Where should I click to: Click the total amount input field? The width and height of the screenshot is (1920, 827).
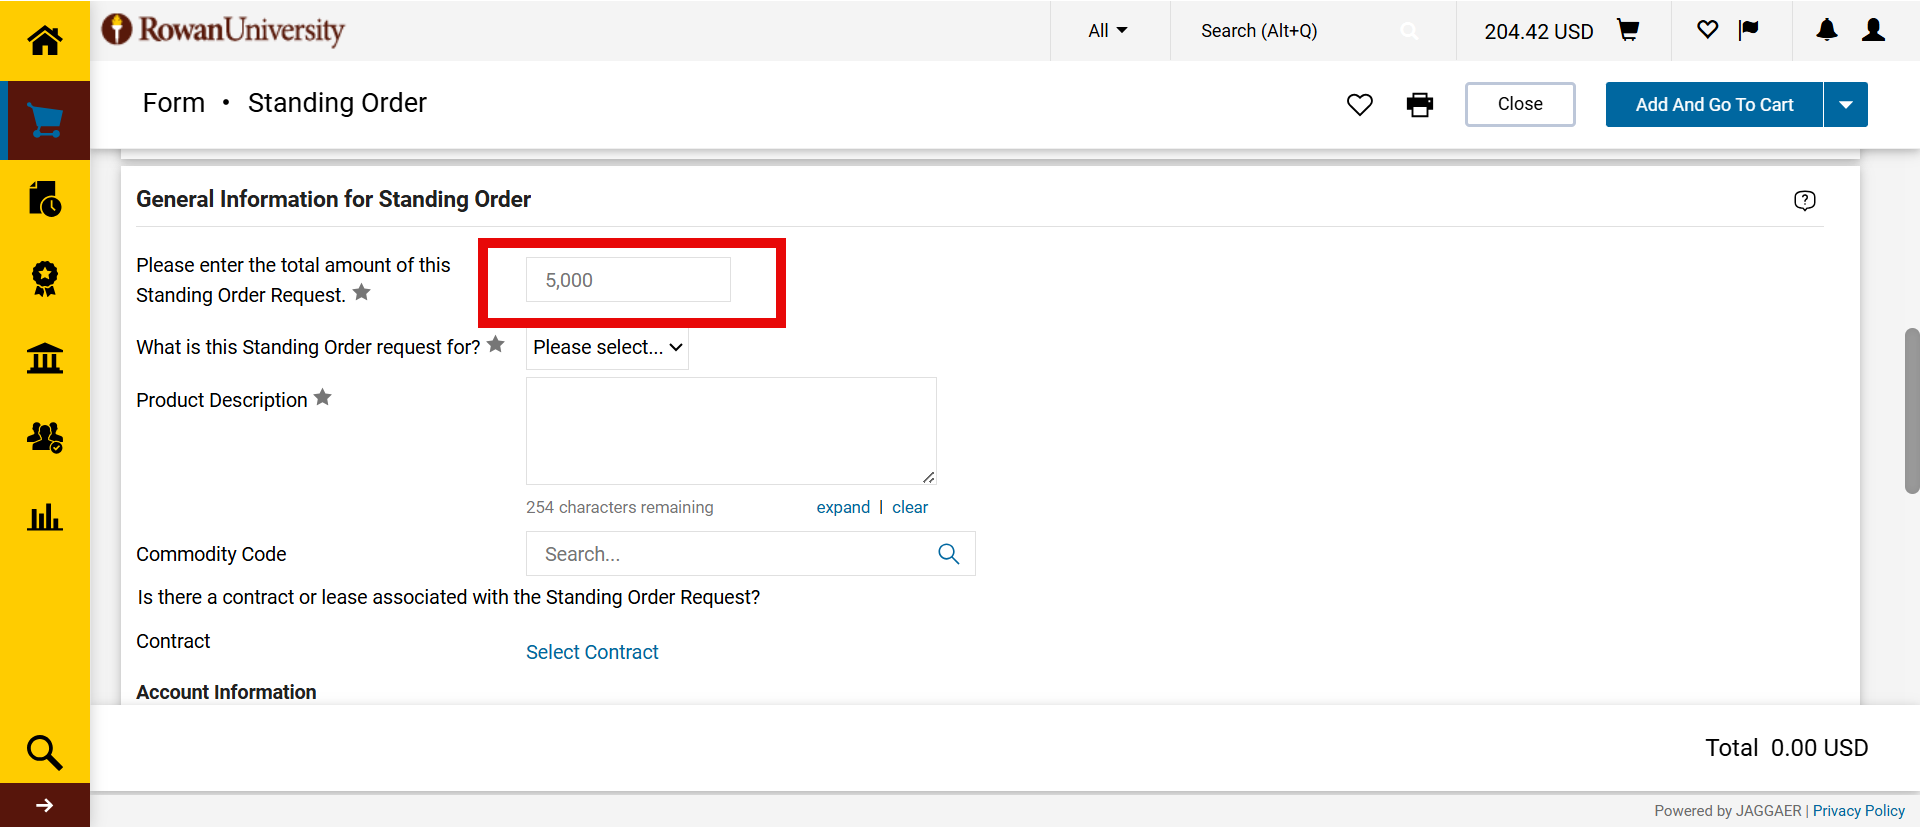click(628, 280)
